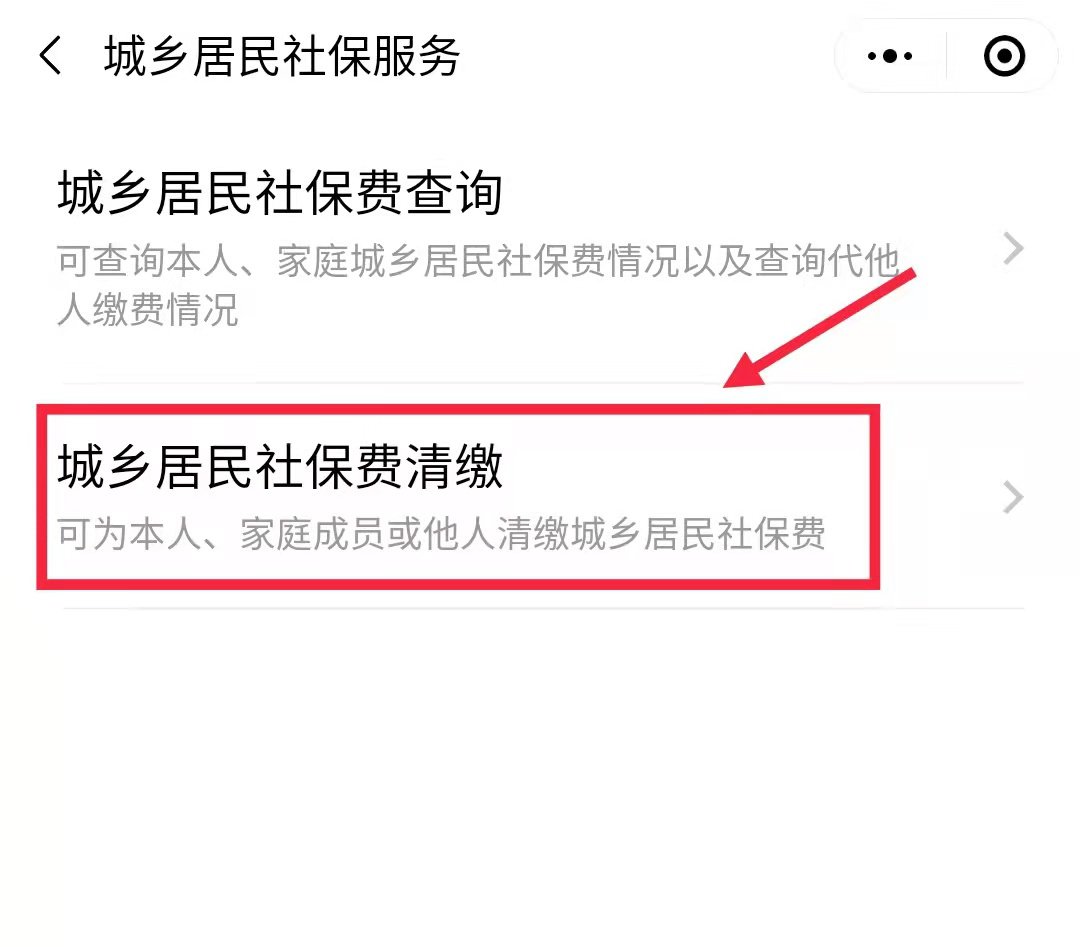
Task: Click the red arrow annotation head
Action: (x=747, y=372)
